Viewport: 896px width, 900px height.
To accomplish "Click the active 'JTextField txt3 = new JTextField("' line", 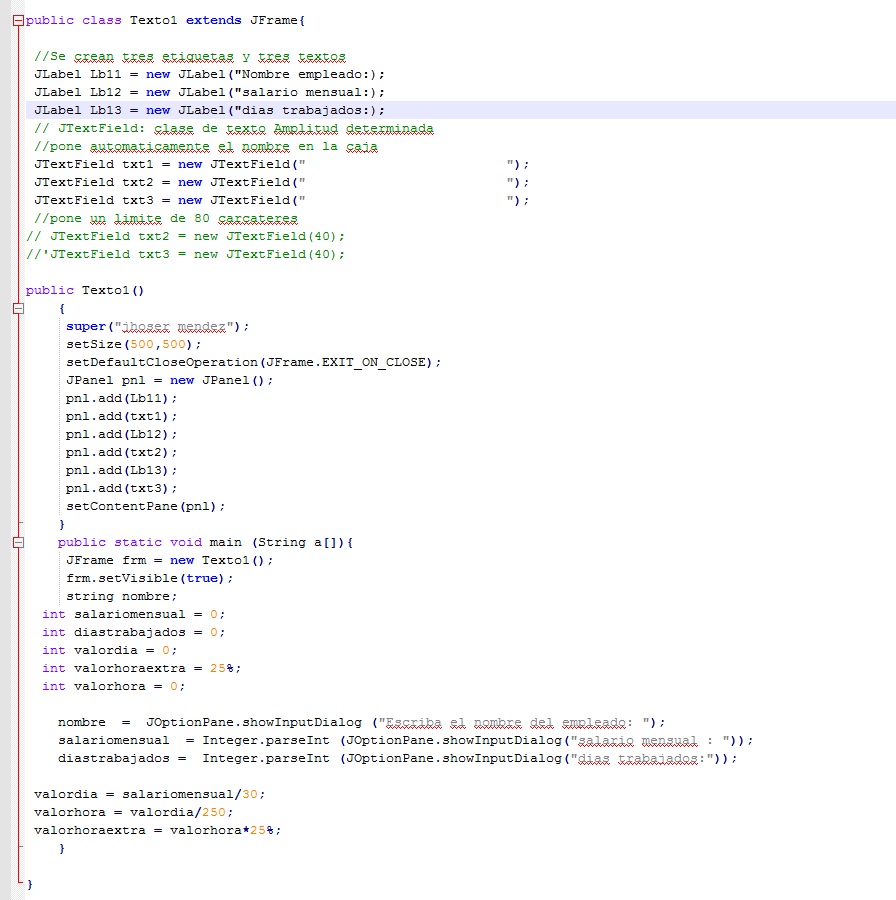I will (x=281, y=200).
